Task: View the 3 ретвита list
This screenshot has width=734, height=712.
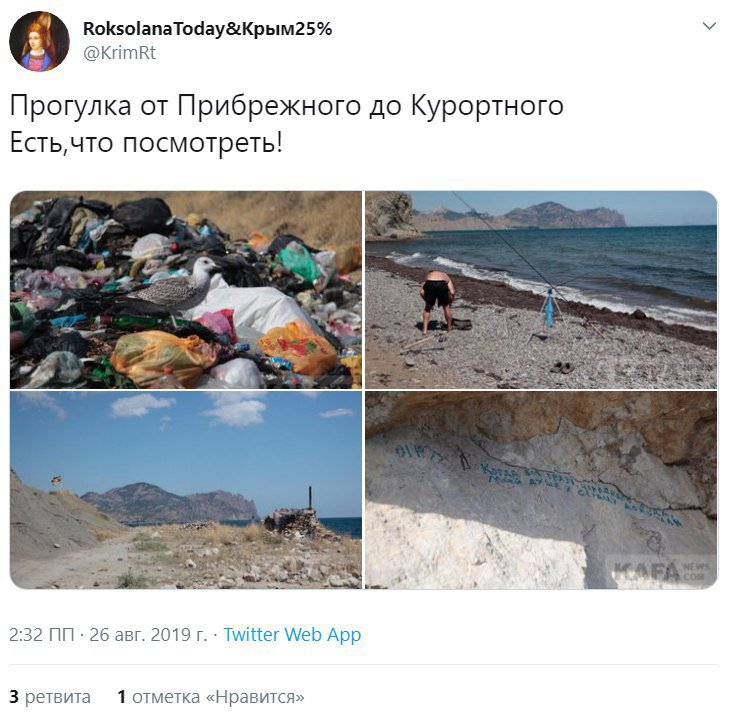Action: (50, 697)
